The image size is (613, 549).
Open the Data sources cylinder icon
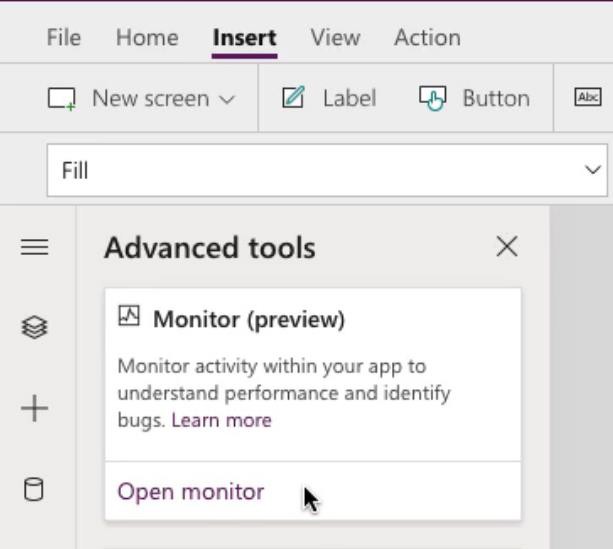34,489
